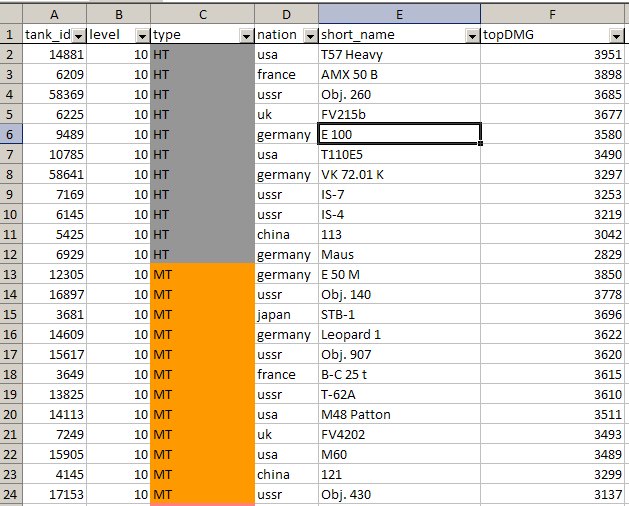Screen dimensions: 629x506
Task: Select row 13 header
Action: [x=11, y=274]
